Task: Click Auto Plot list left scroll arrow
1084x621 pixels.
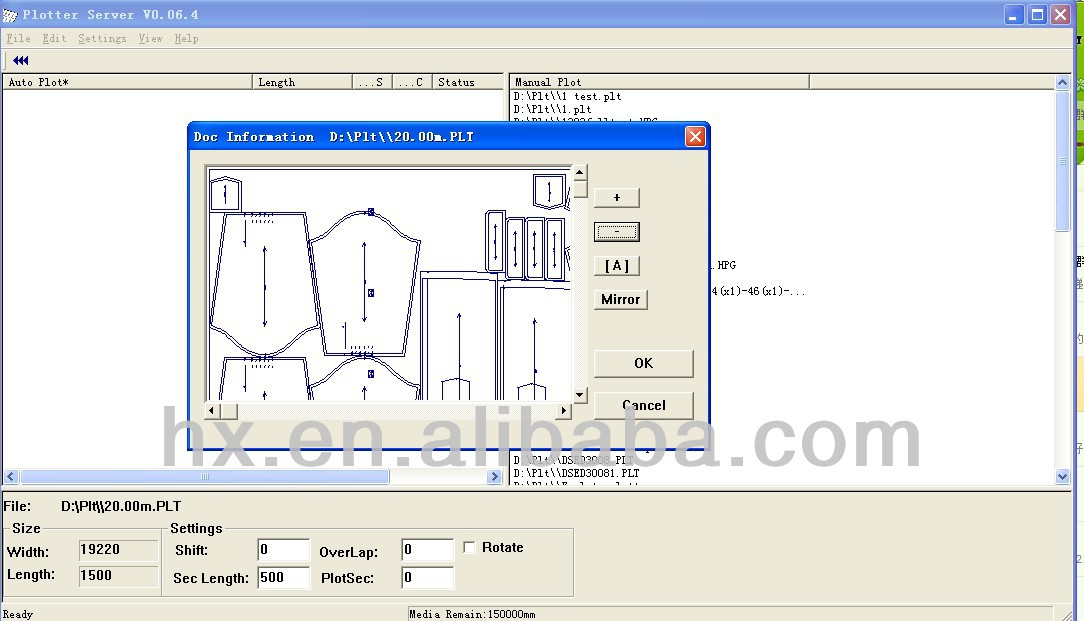Action: pos(10,476)
